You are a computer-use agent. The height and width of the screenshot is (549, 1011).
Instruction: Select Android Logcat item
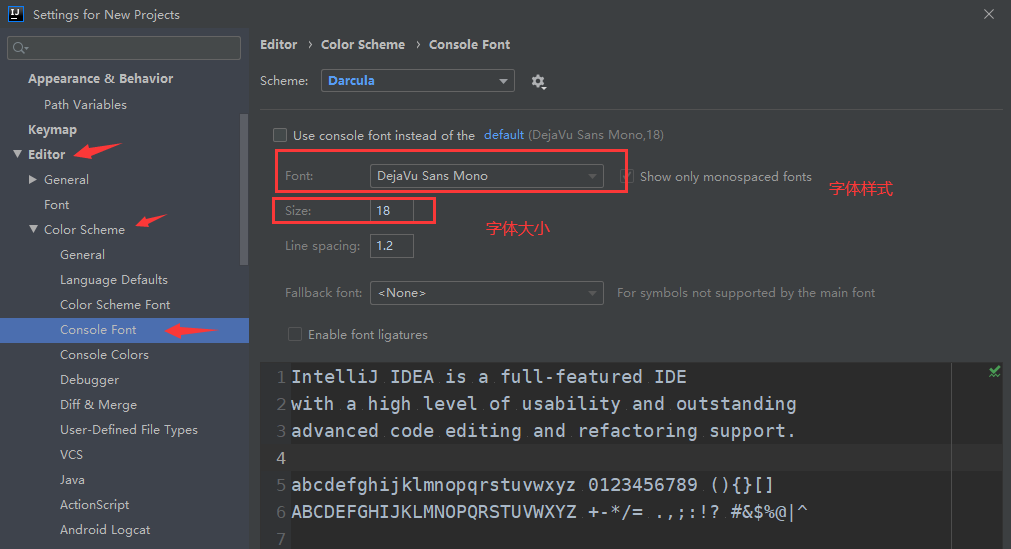pos(105,530)
